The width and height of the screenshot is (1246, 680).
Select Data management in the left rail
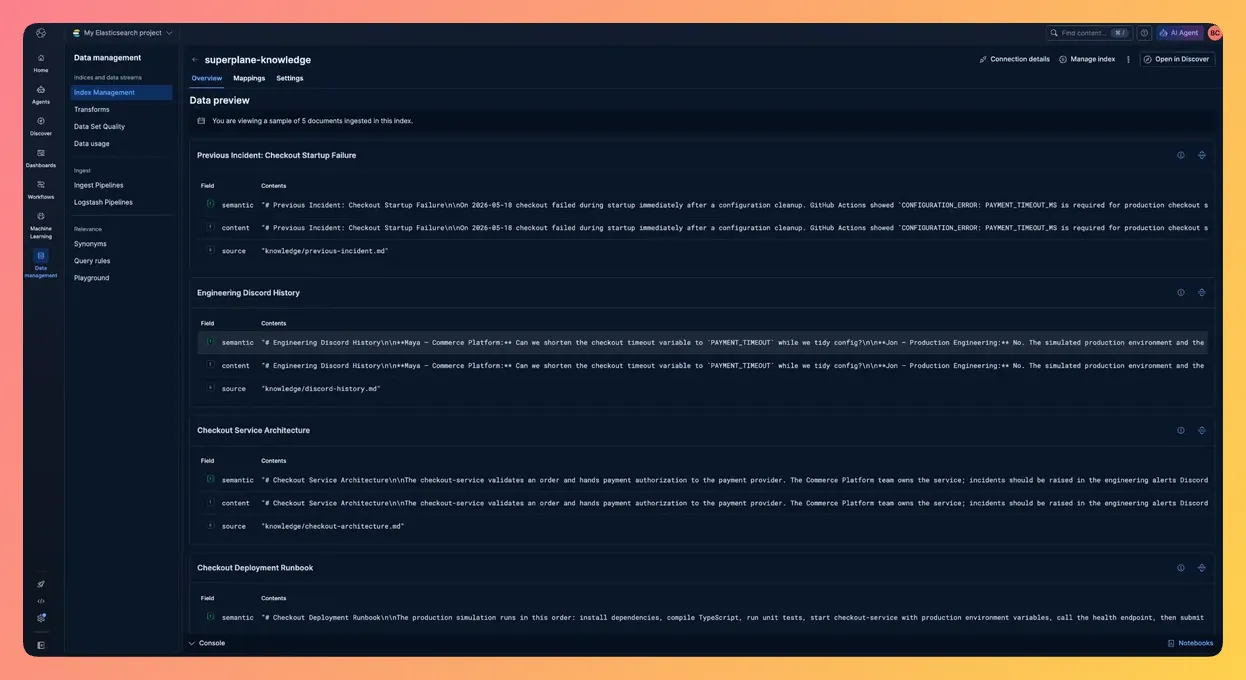point(41,263)
